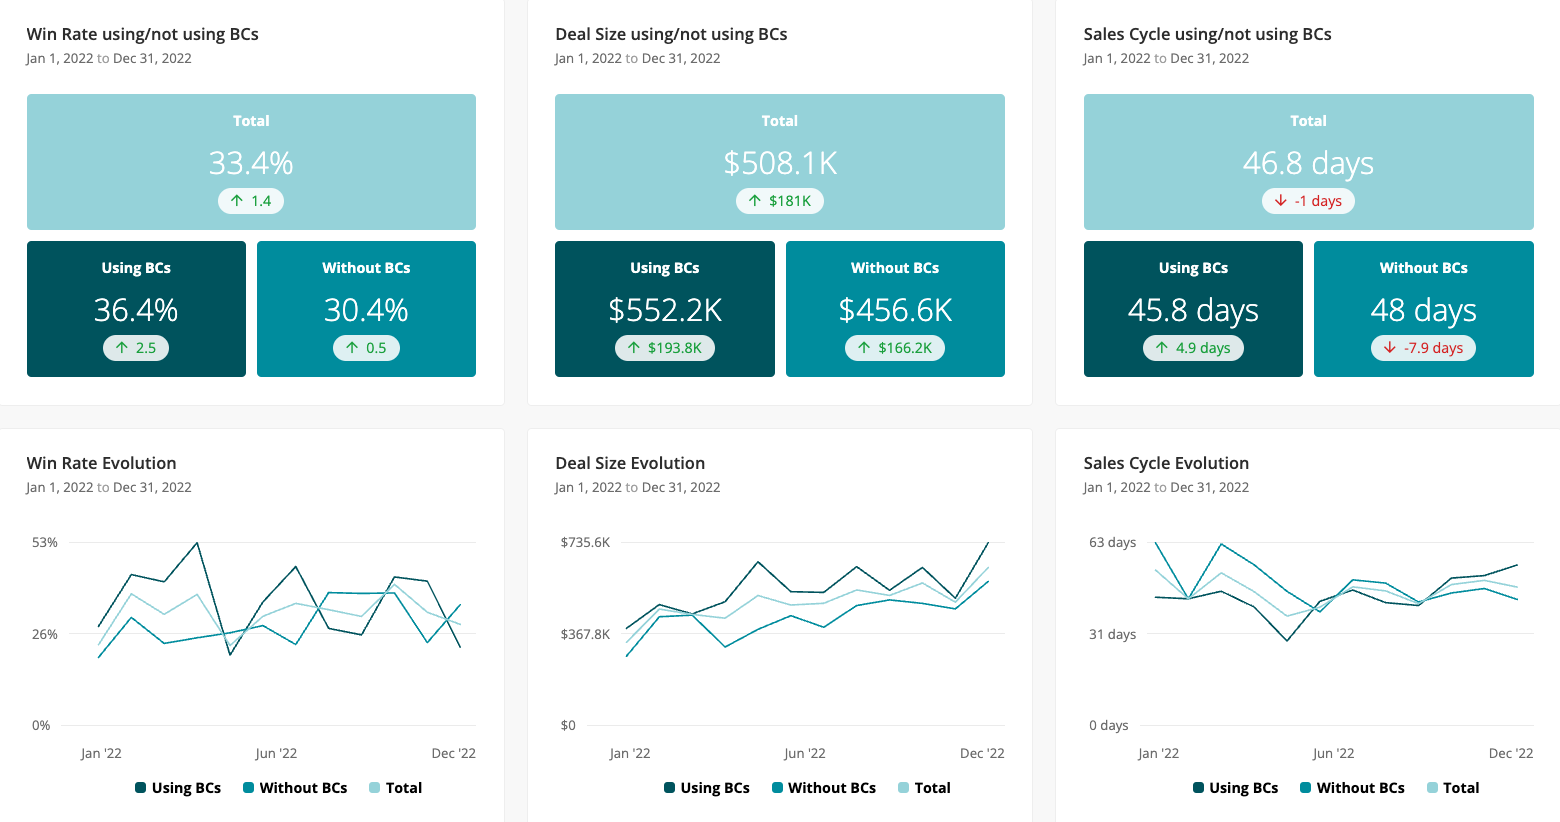Click the -7.9 days change badge
Screen dimensions: 1560x822
pos(1423,348)
